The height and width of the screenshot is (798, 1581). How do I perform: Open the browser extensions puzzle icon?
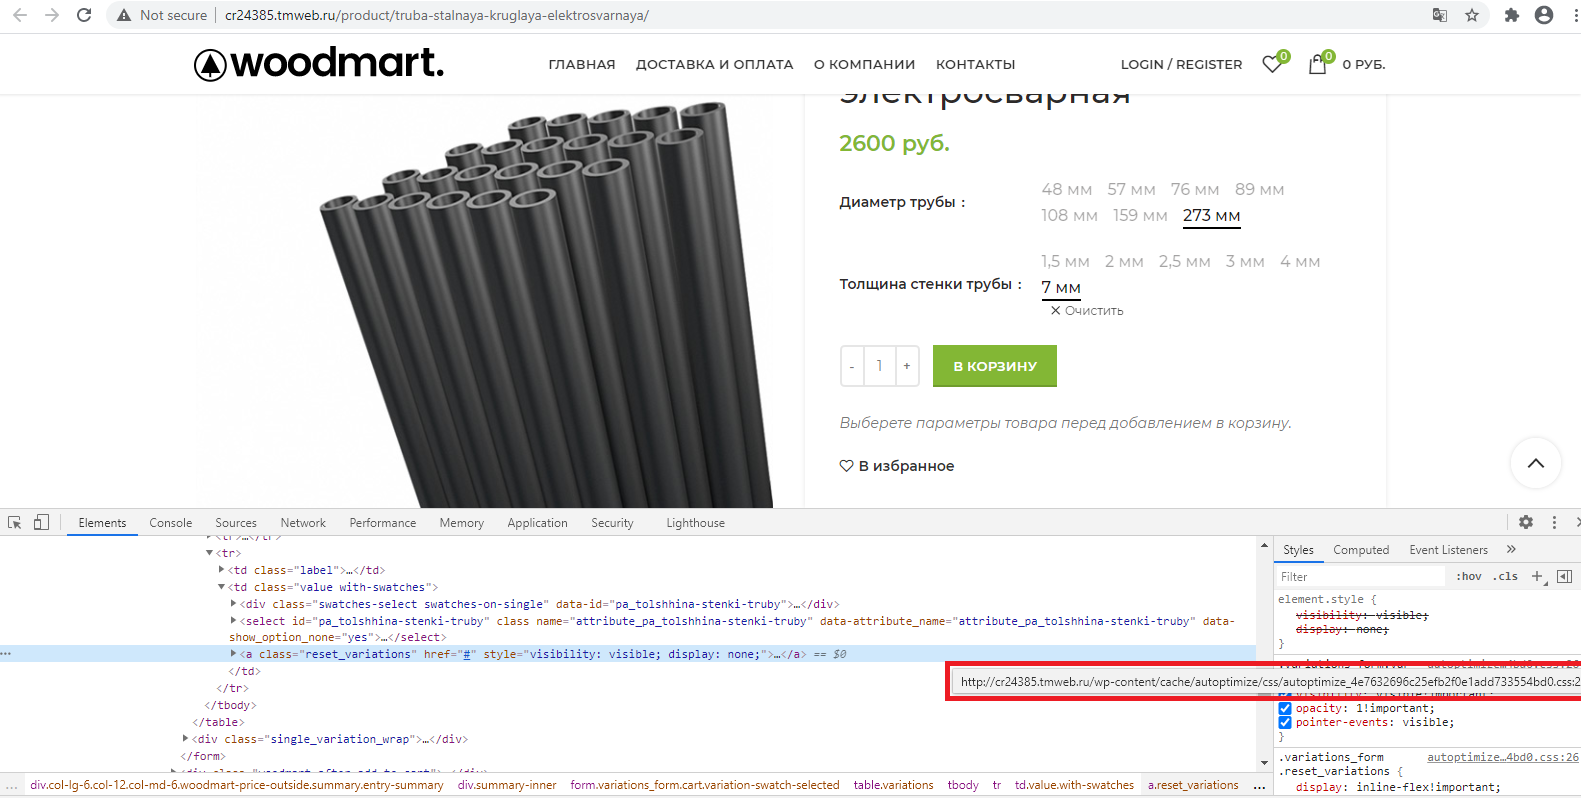(x=1512, y=15)
